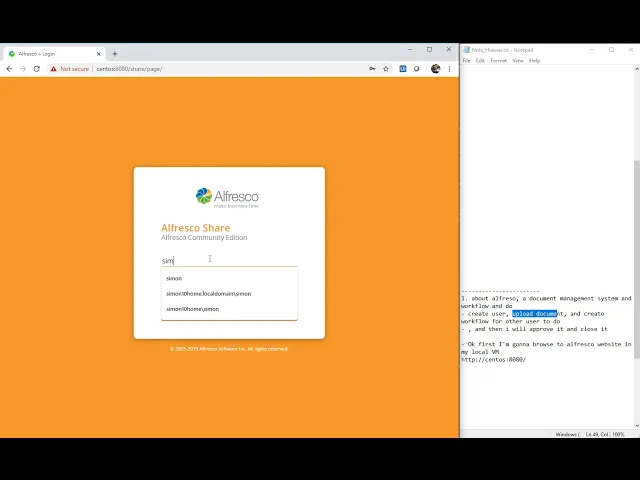Choose the simon10home.localdomain\simon suggestion
The height and width of the screenshot is (480, 640).
pos(229,294)
